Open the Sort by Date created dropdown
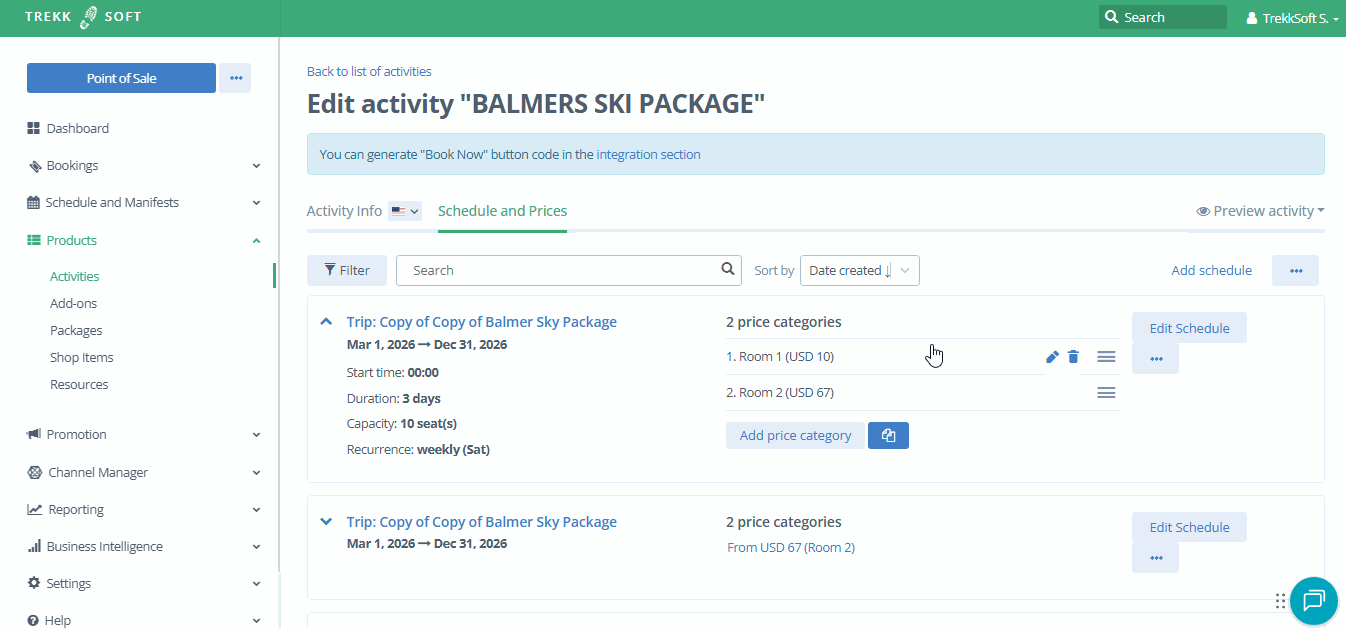 tap(859, 270)
